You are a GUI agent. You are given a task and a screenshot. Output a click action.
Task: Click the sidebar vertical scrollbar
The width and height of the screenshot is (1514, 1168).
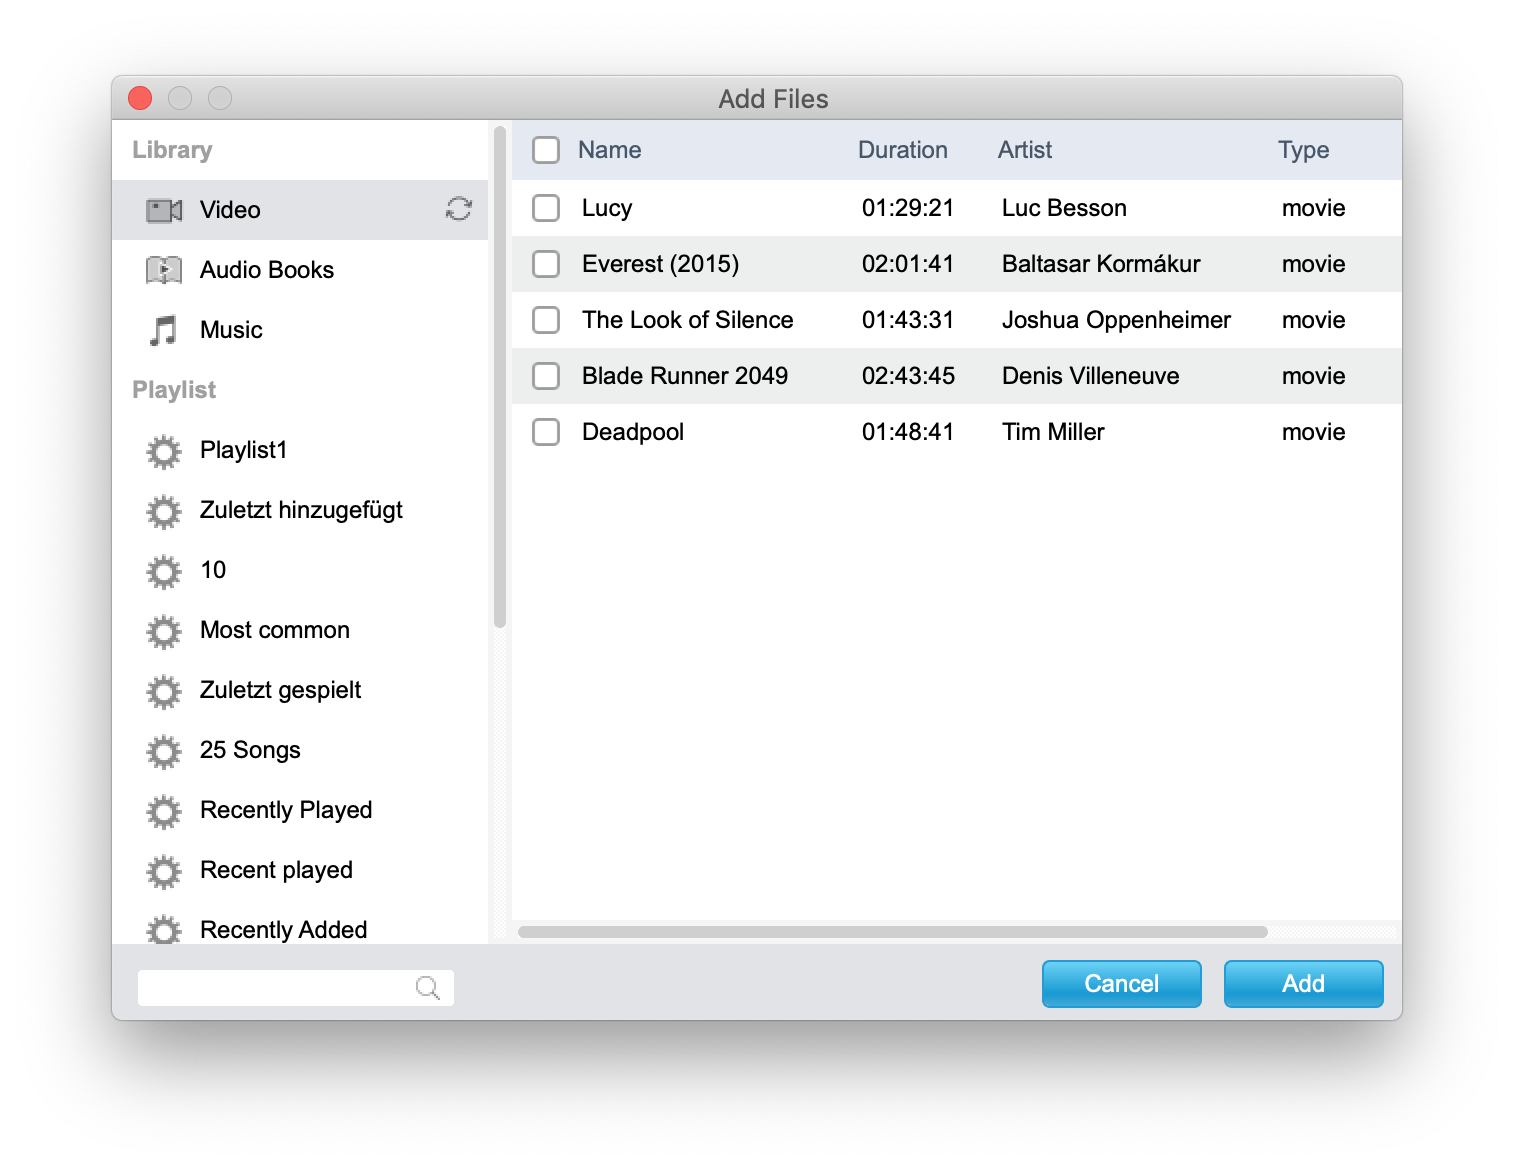click(500, 377)
